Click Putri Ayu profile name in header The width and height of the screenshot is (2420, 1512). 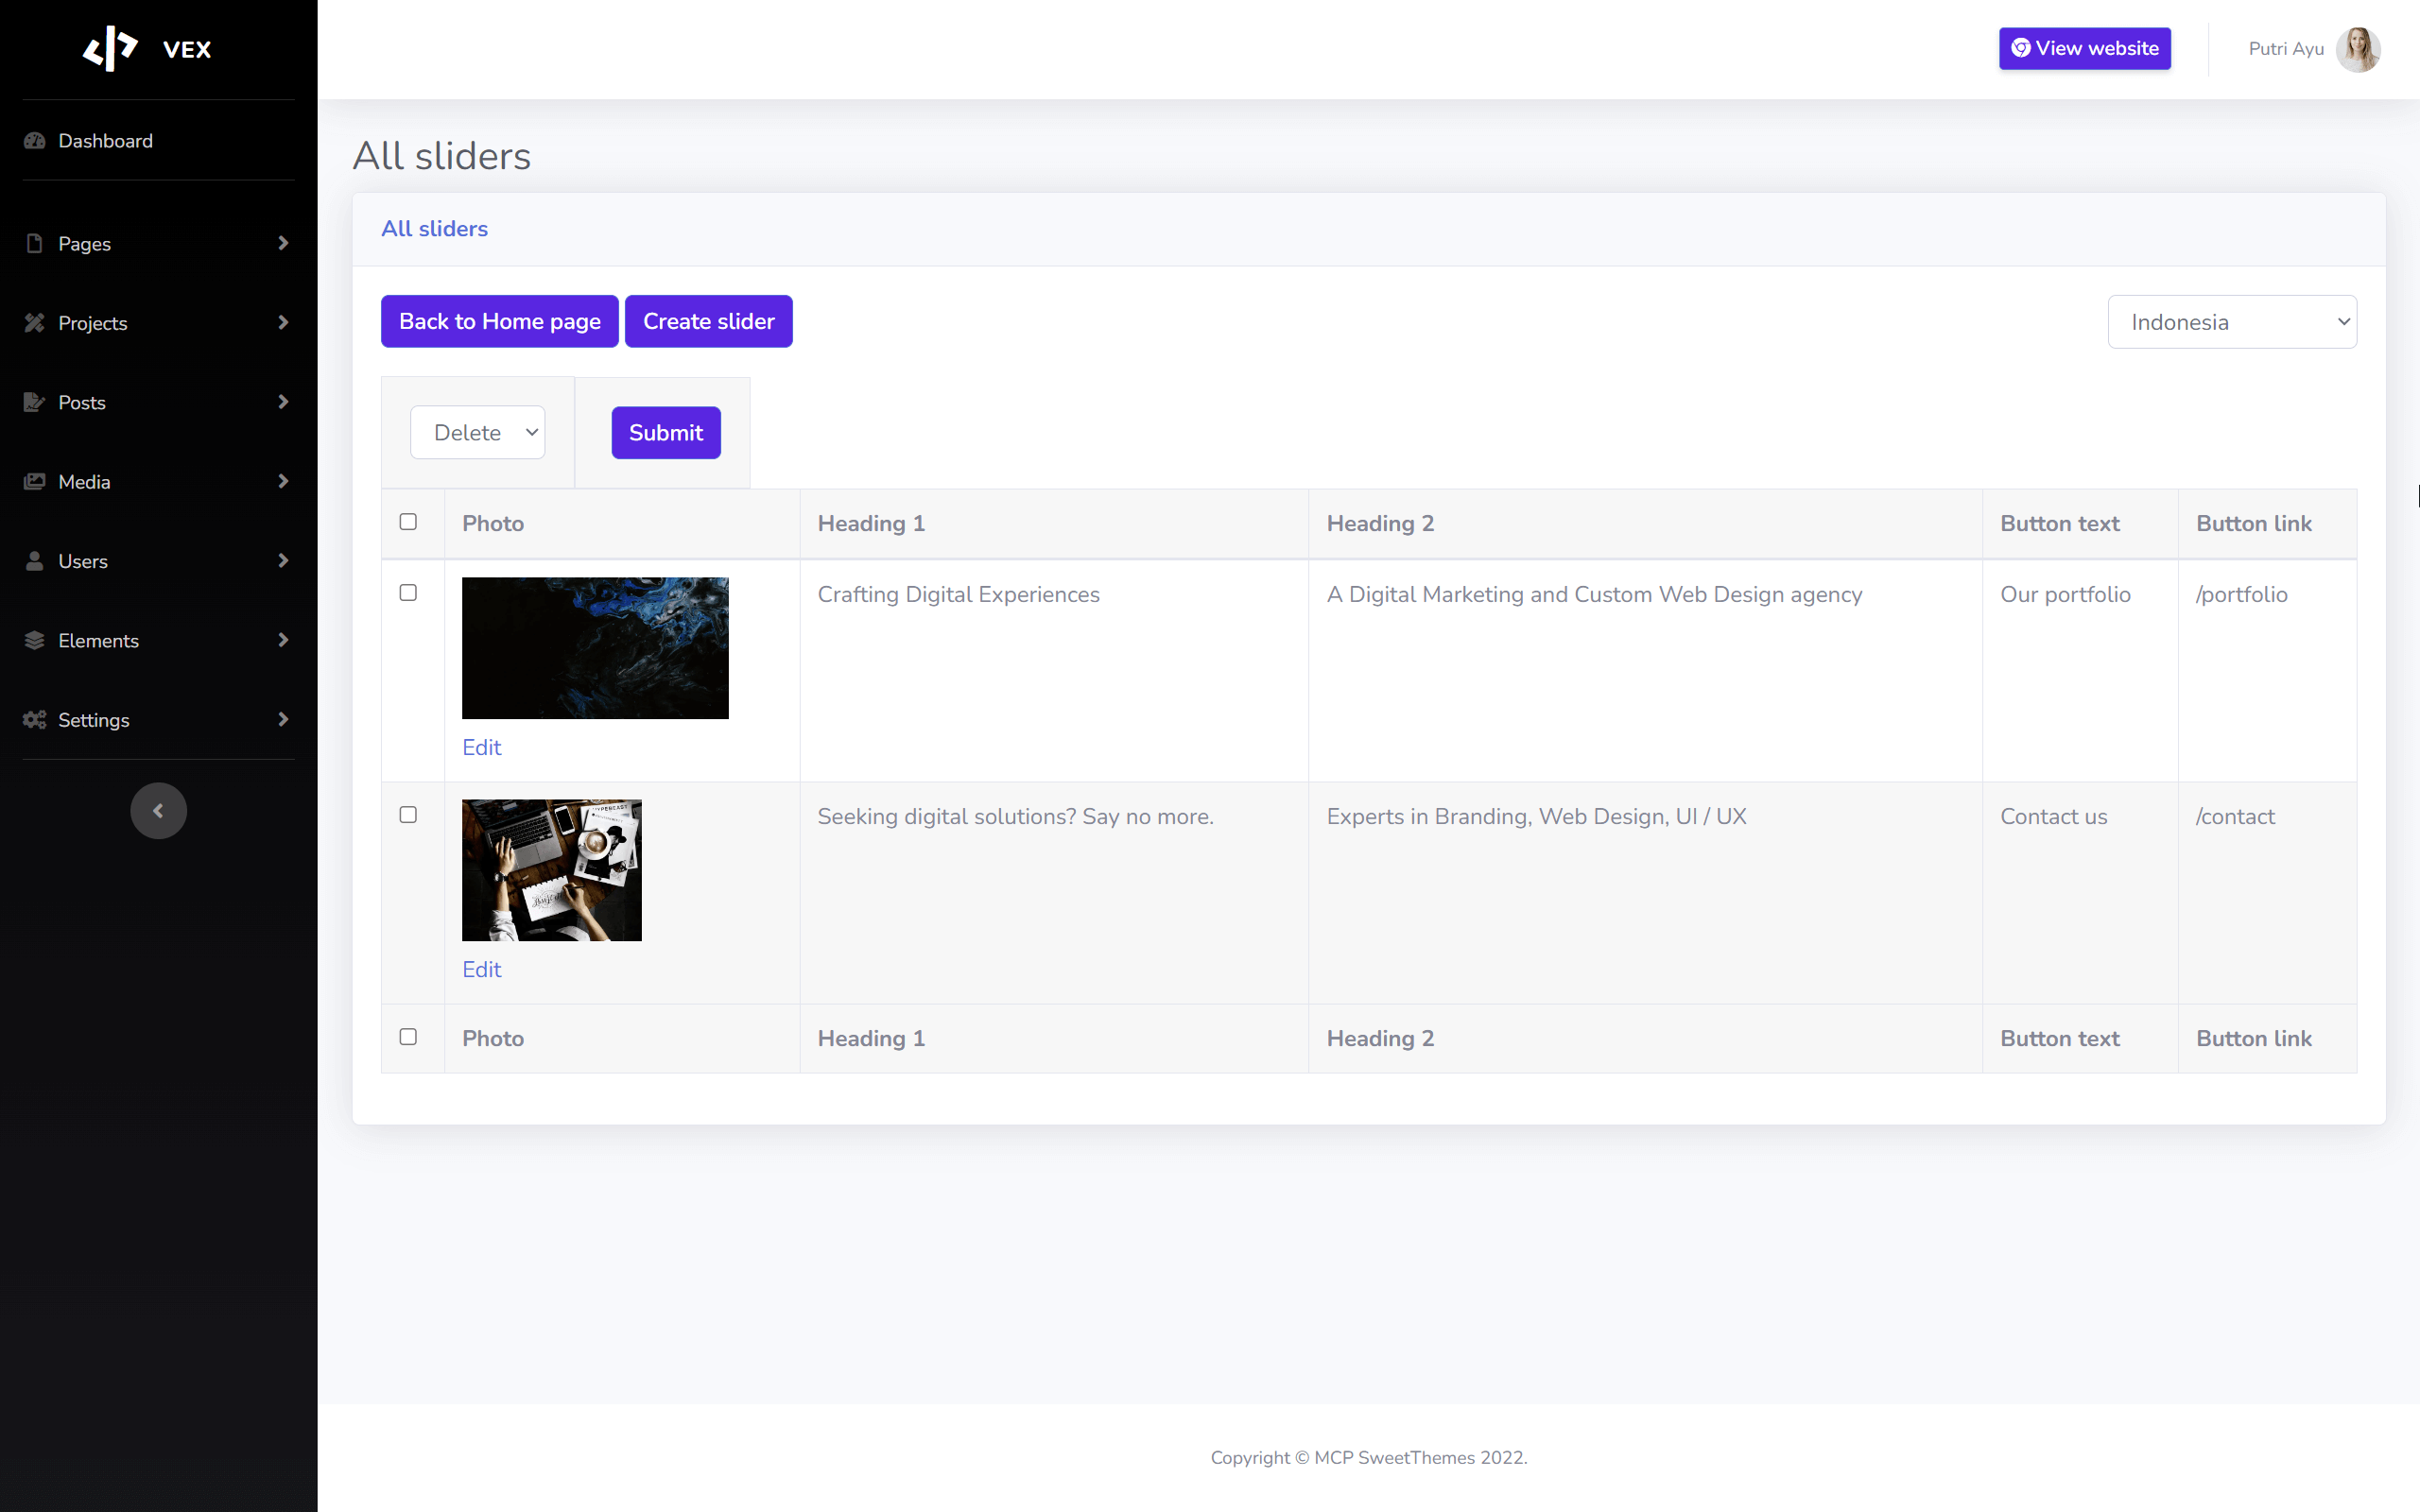pyautogui.click(x=2285, y=48)
